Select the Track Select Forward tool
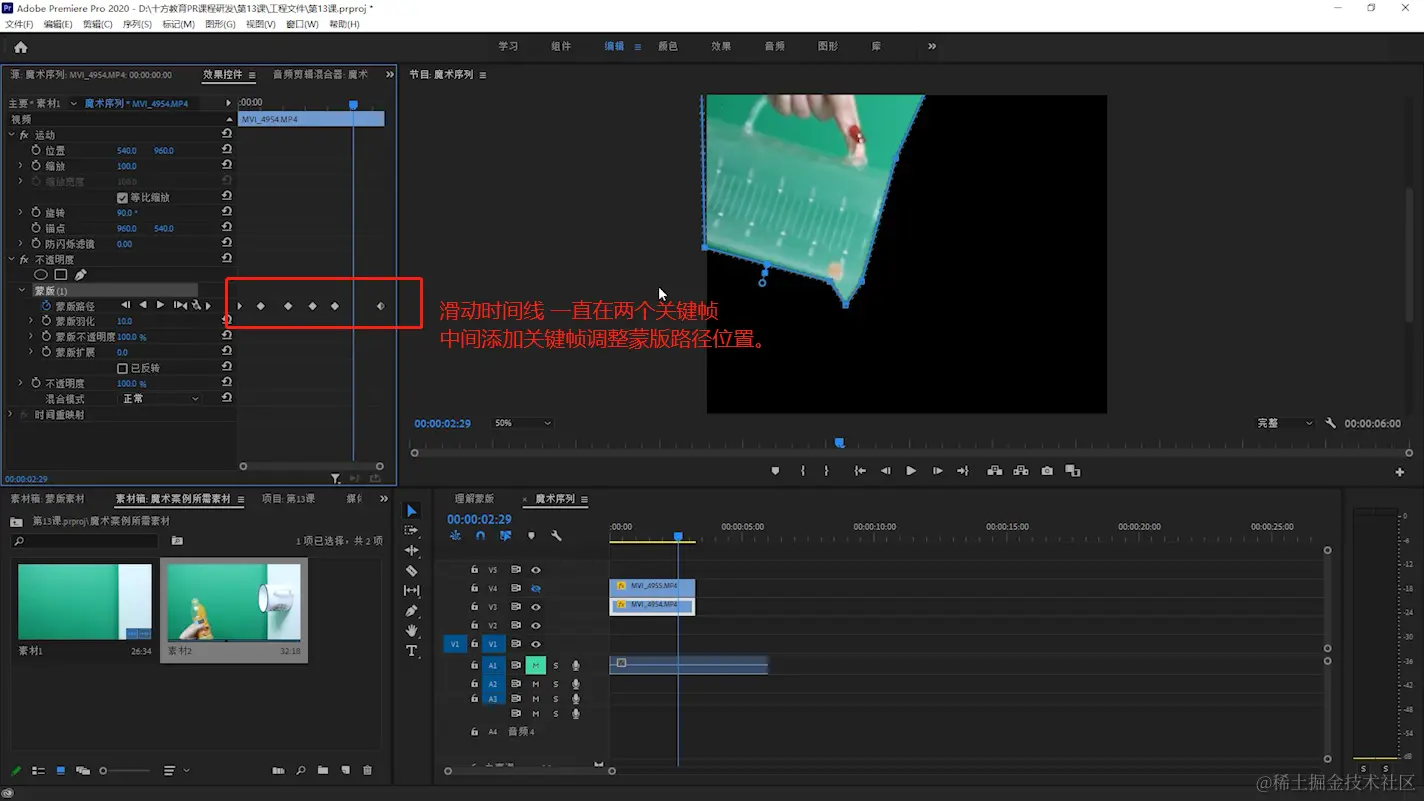 tap(411, 530)
